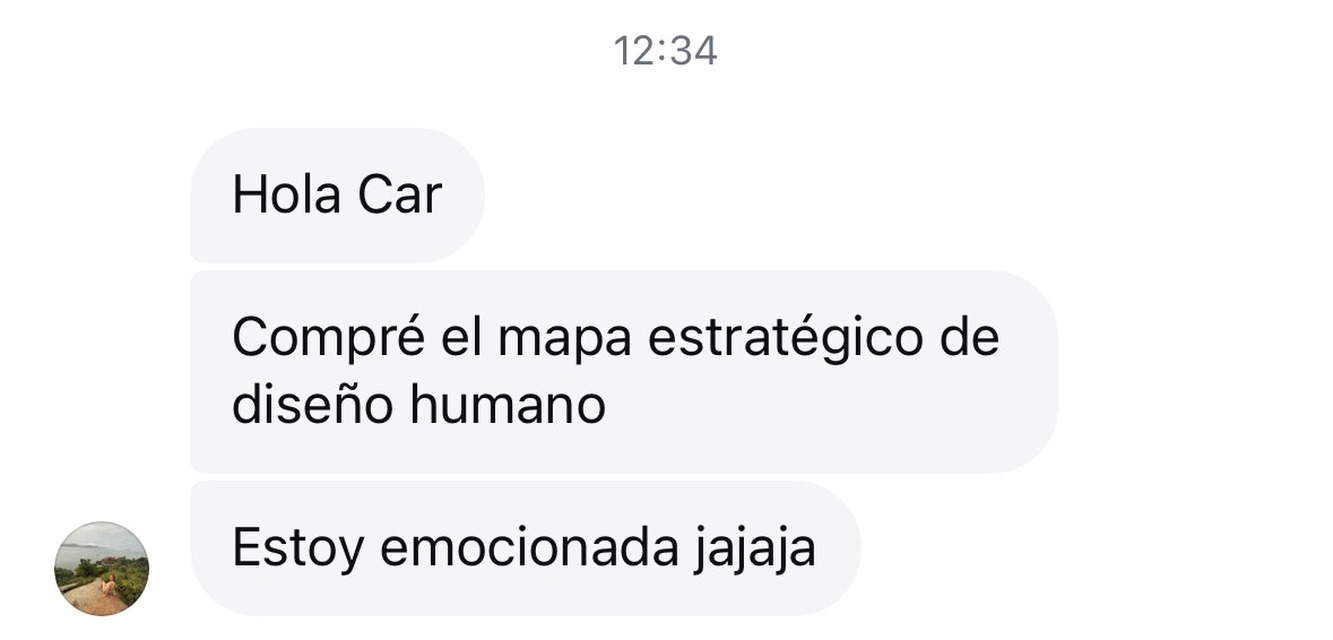Tap the "Compré el mapa estratégico" message bubble

click(624, 372)
